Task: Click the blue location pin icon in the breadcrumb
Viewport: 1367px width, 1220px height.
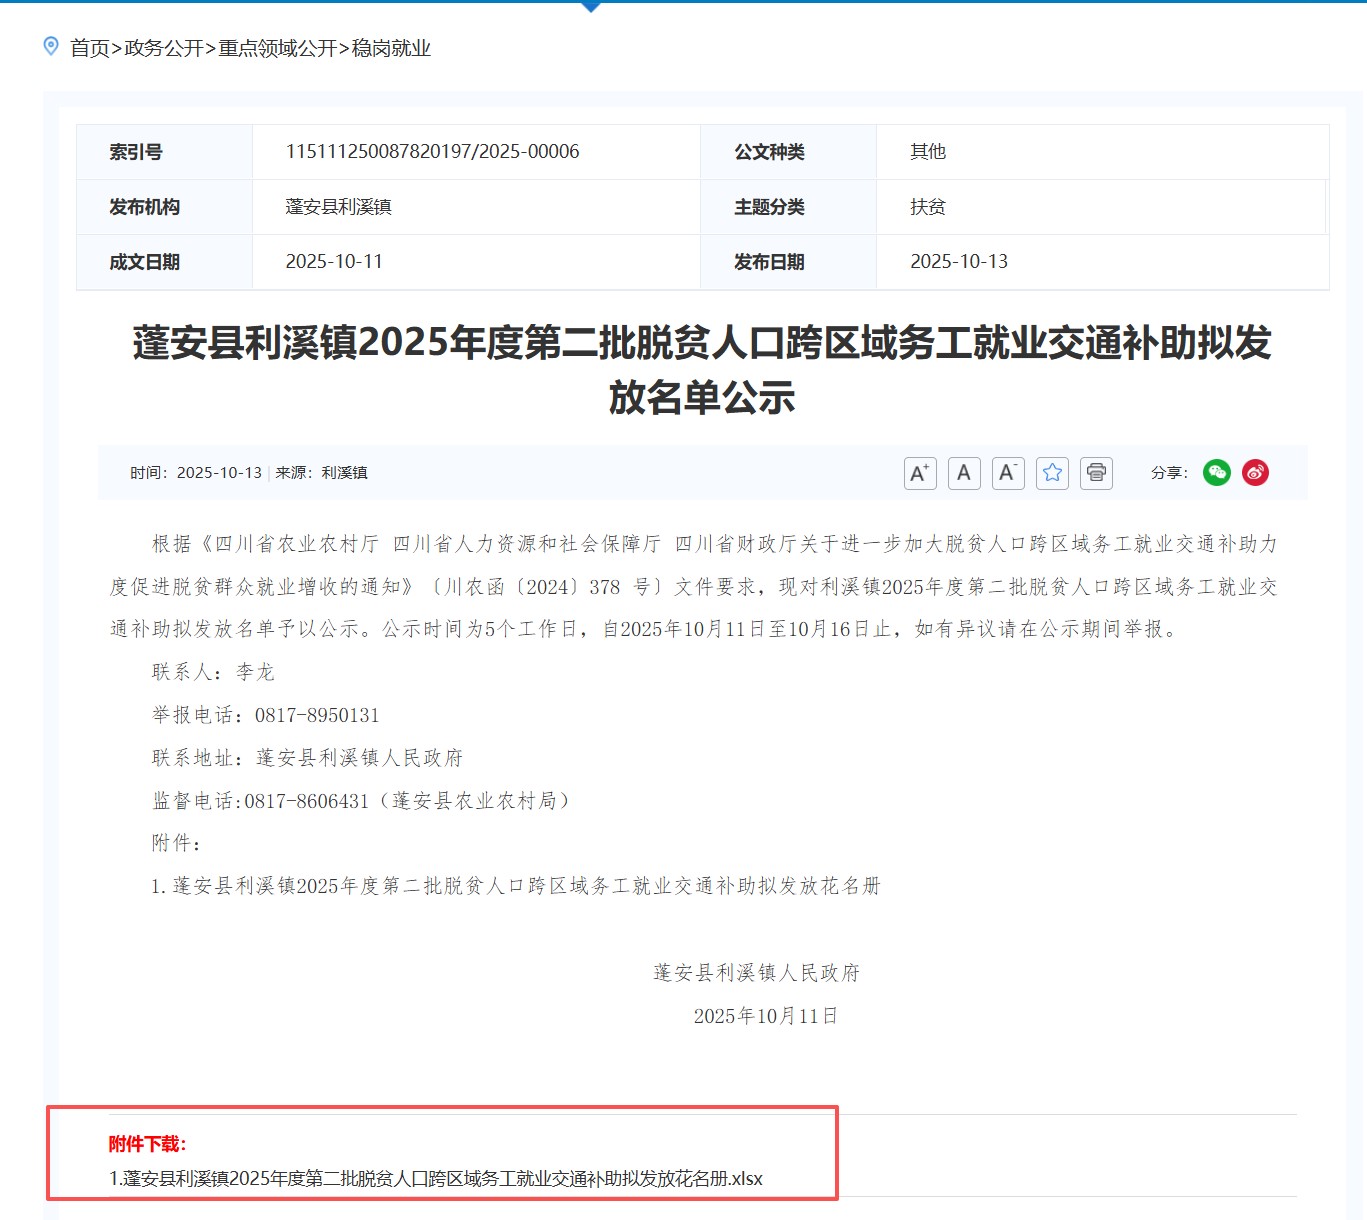Action: (51, 47)
